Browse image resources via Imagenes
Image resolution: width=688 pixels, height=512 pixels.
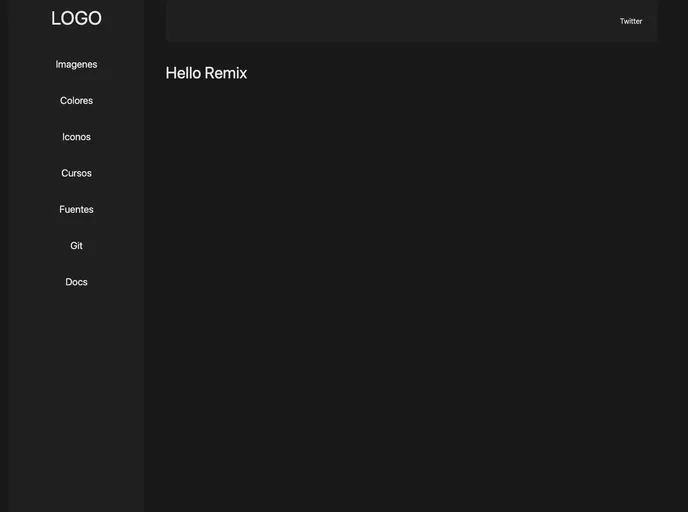(76, 64)
